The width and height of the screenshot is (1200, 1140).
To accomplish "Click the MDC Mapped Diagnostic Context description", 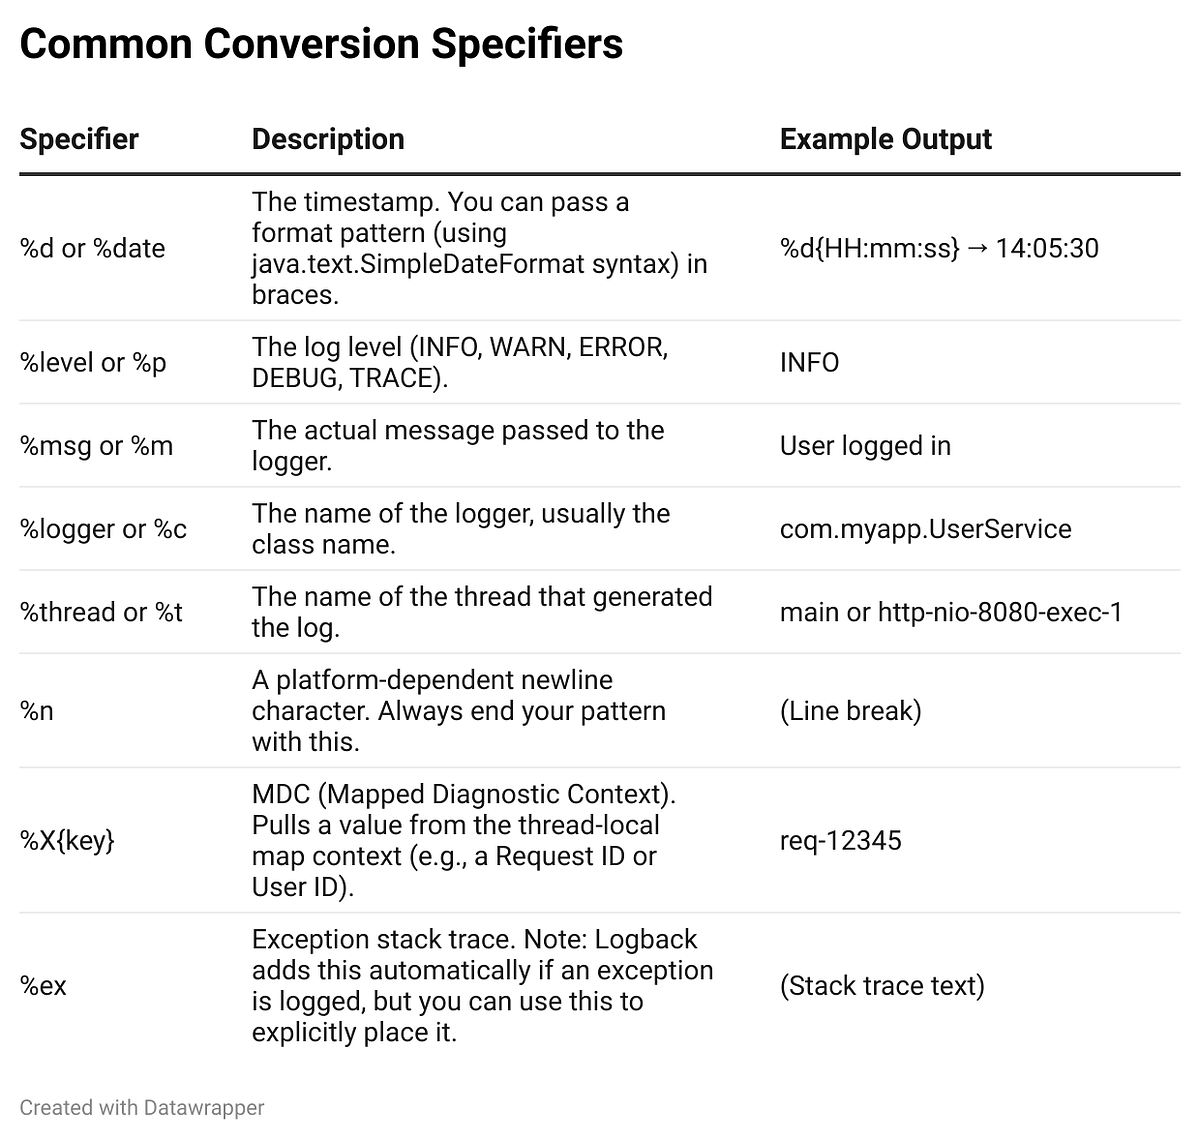I will coord(464,794).
